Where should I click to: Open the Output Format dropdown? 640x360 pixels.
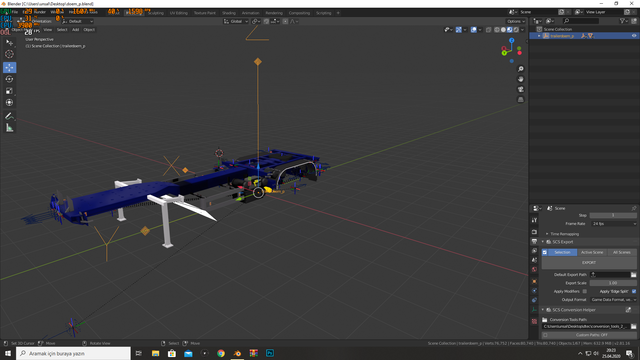point(613,300)
